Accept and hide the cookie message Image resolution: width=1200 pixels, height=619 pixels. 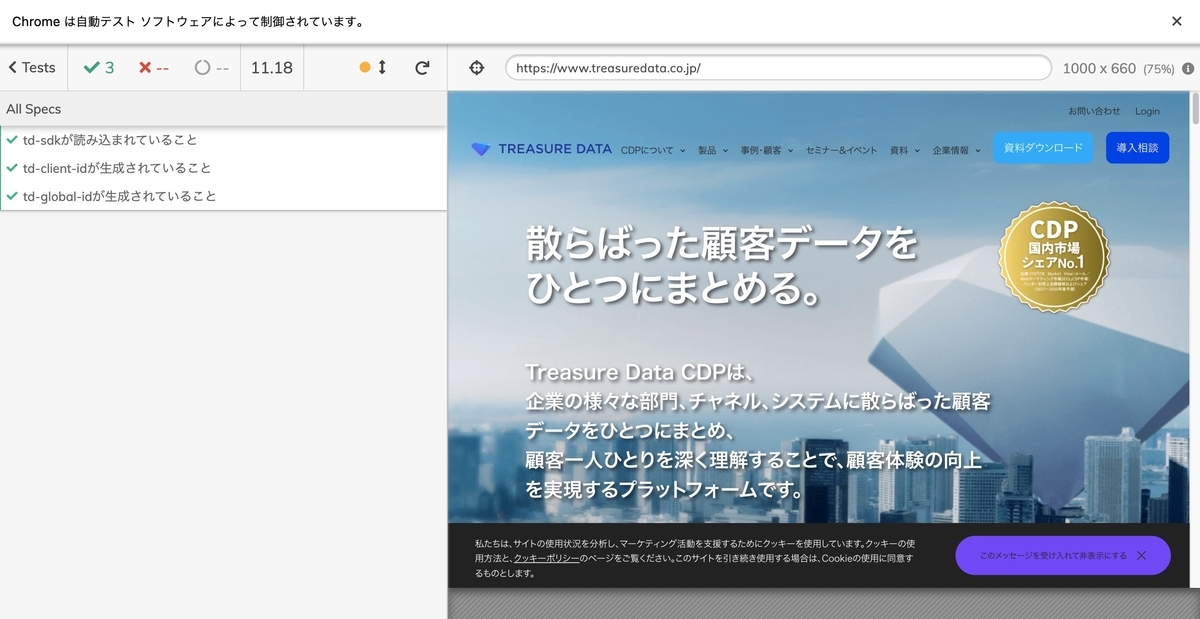coord(1062,555)
